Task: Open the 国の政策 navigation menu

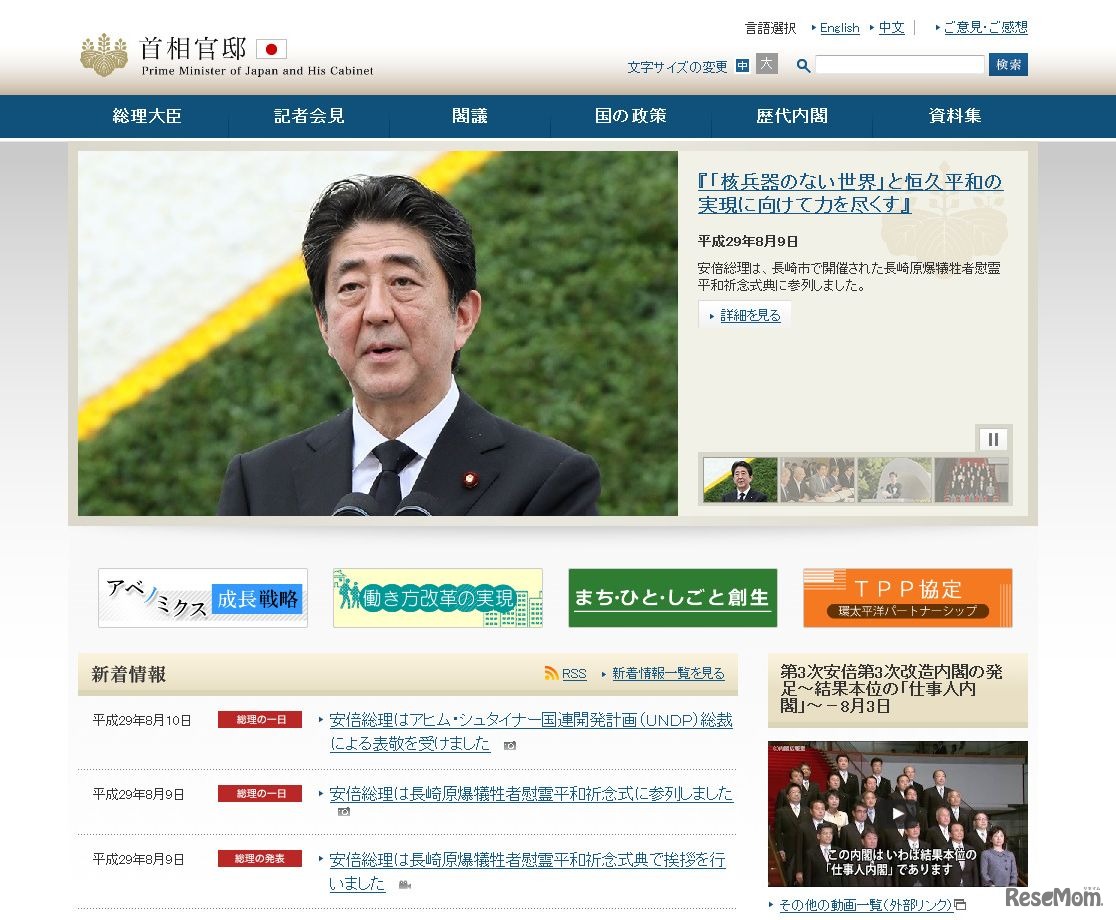Action: [630, 116]
